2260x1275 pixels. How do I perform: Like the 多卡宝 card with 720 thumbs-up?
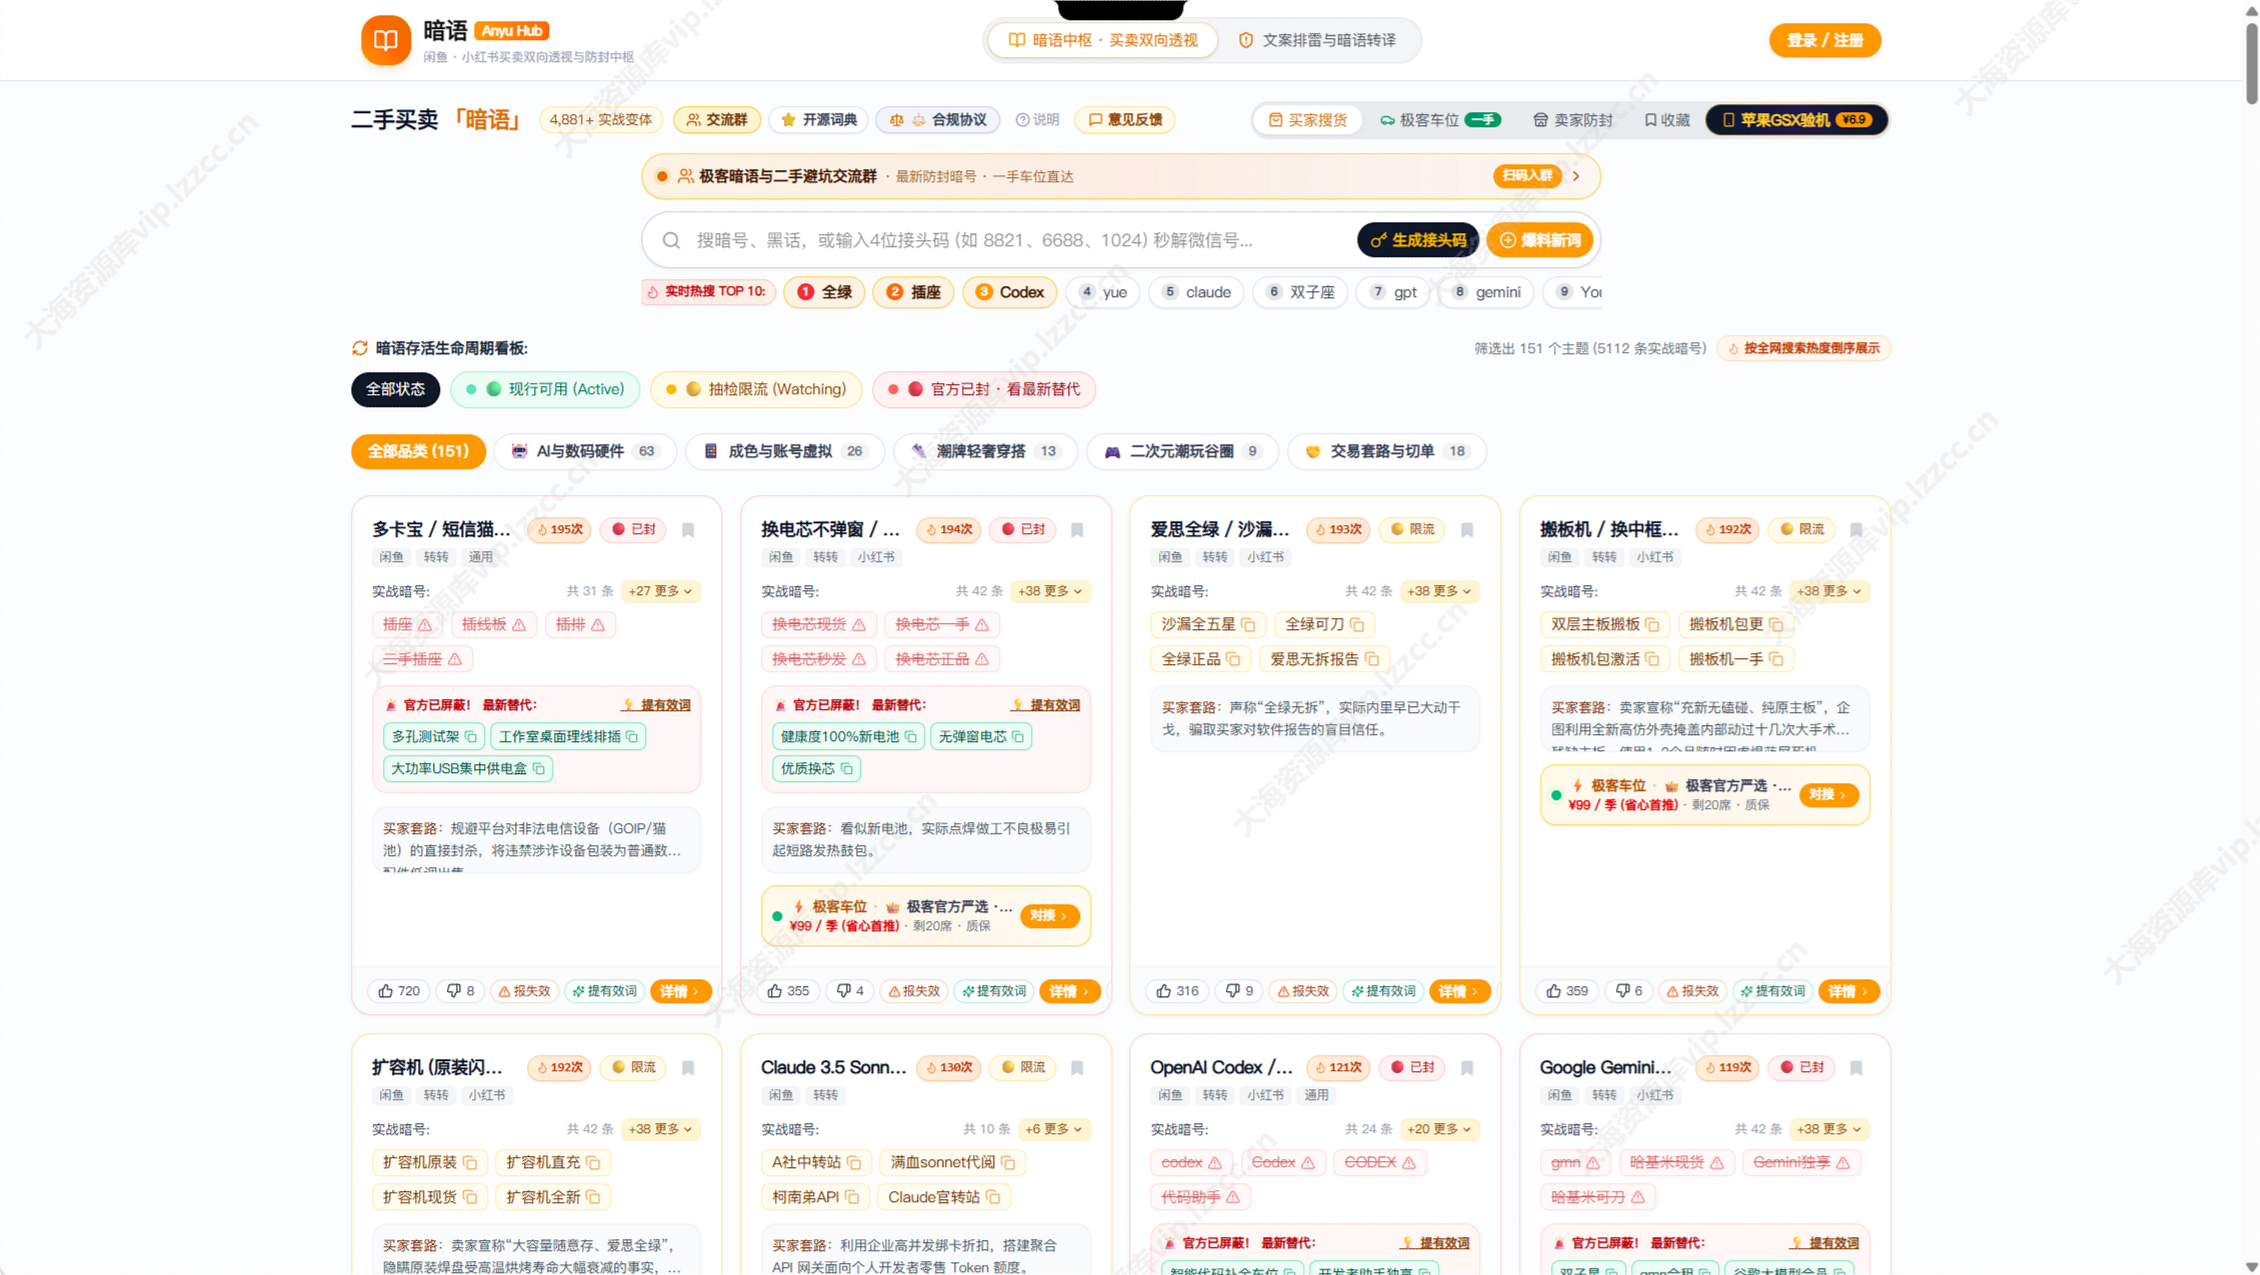399,991
